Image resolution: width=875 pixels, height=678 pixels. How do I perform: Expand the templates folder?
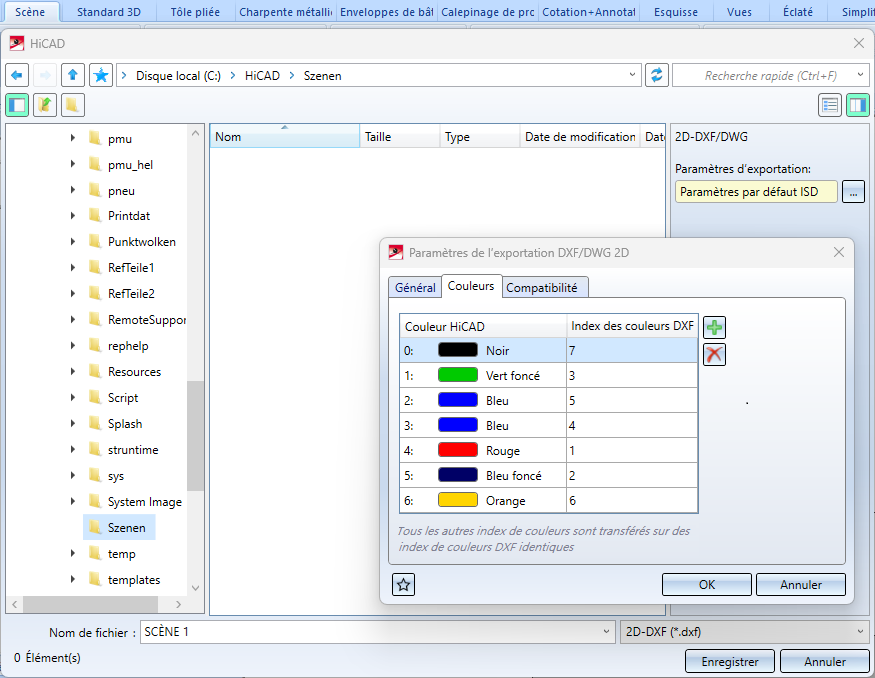coord(73,579)
